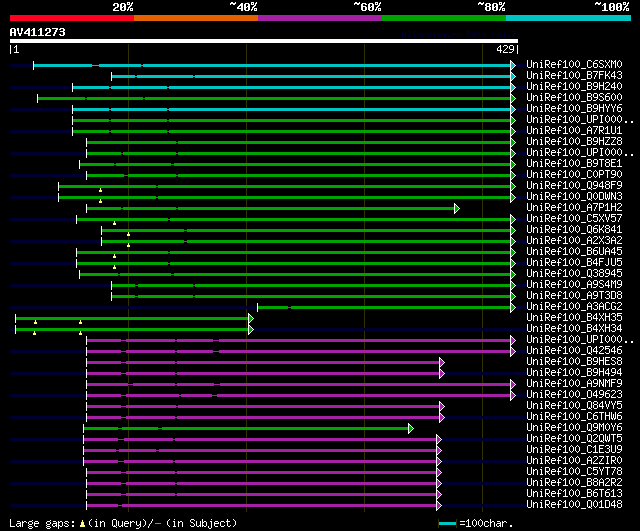Select the UniRef100_B8A2R2 label
Viewport: 640px width, 531px height.
pos(574,483)
